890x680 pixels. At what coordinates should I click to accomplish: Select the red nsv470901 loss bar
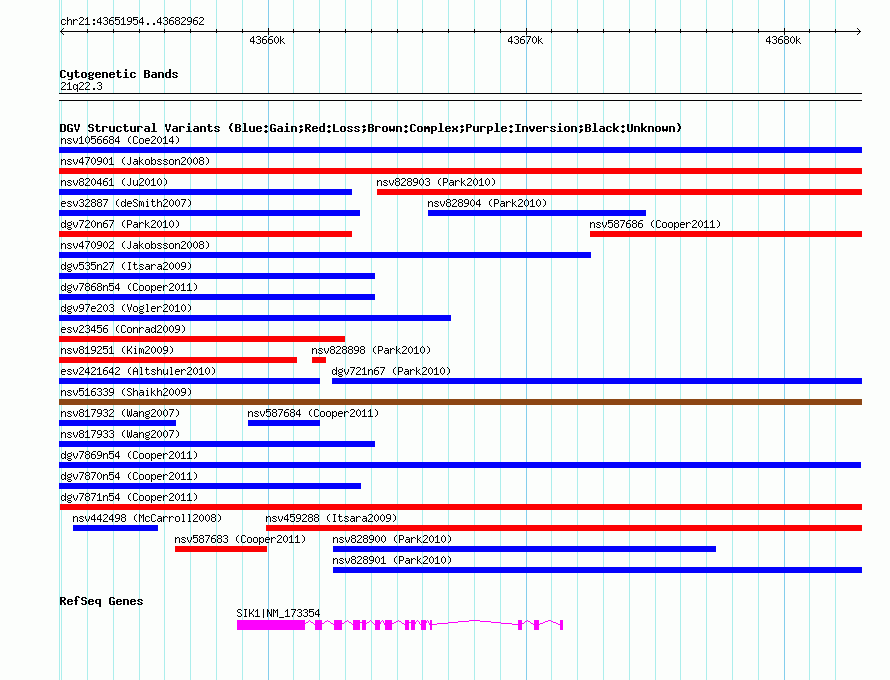(460, 171)
